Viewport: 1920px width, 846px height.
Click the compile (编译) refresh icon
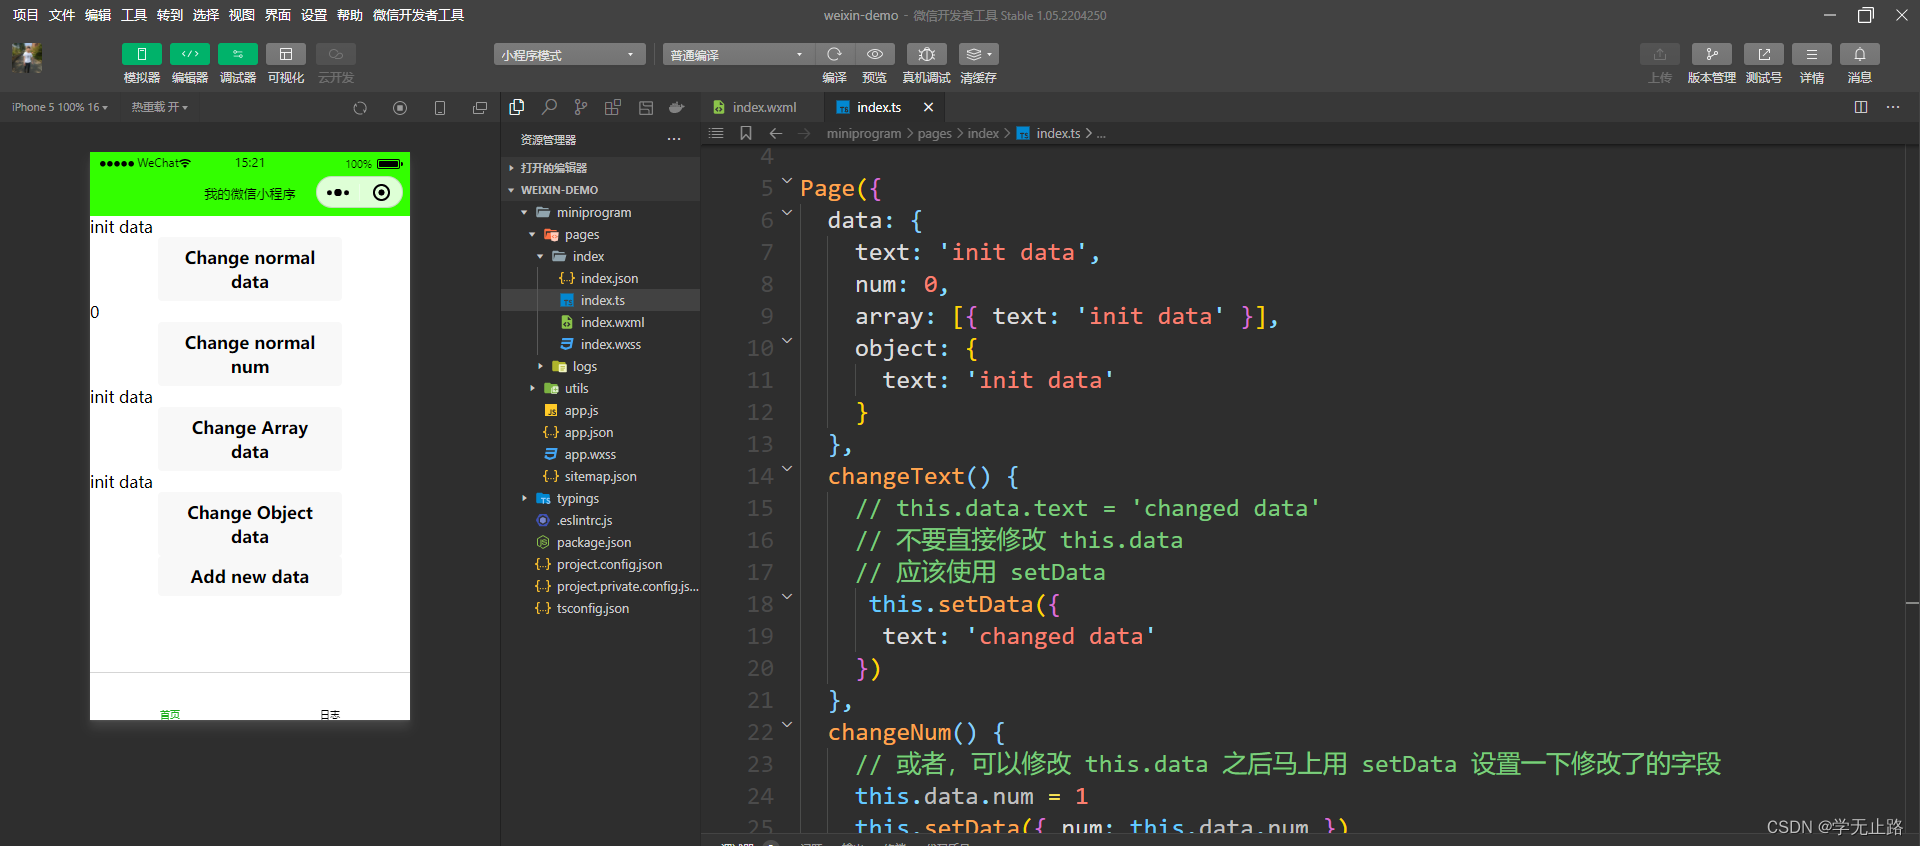[x=834, y=54]
